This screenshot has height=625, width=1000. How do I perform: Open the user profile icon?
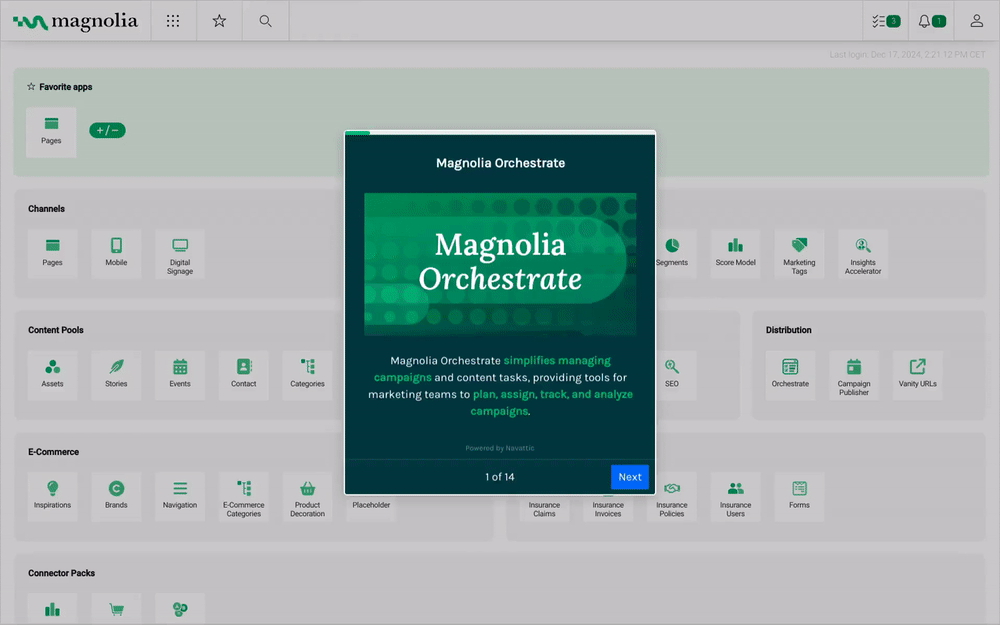pyautogui.click(x=976, y=21)
